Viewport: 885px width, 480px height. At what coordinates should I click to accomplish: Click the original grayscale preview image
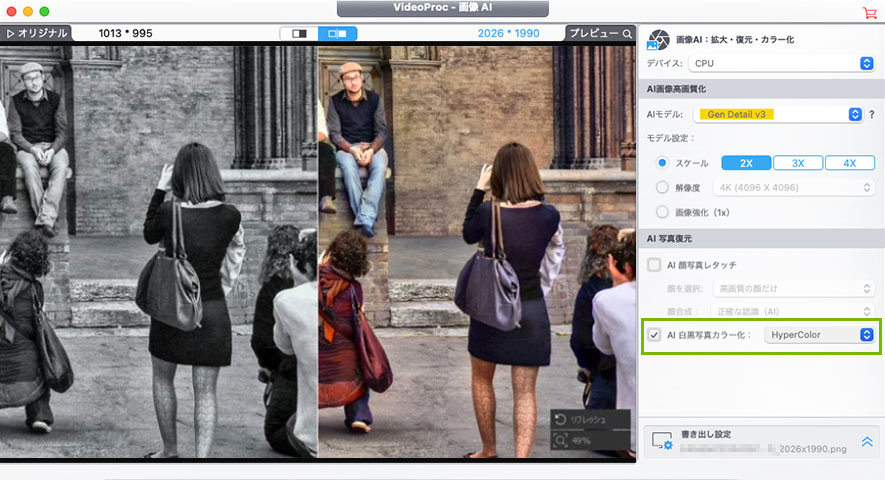(159, 251)
